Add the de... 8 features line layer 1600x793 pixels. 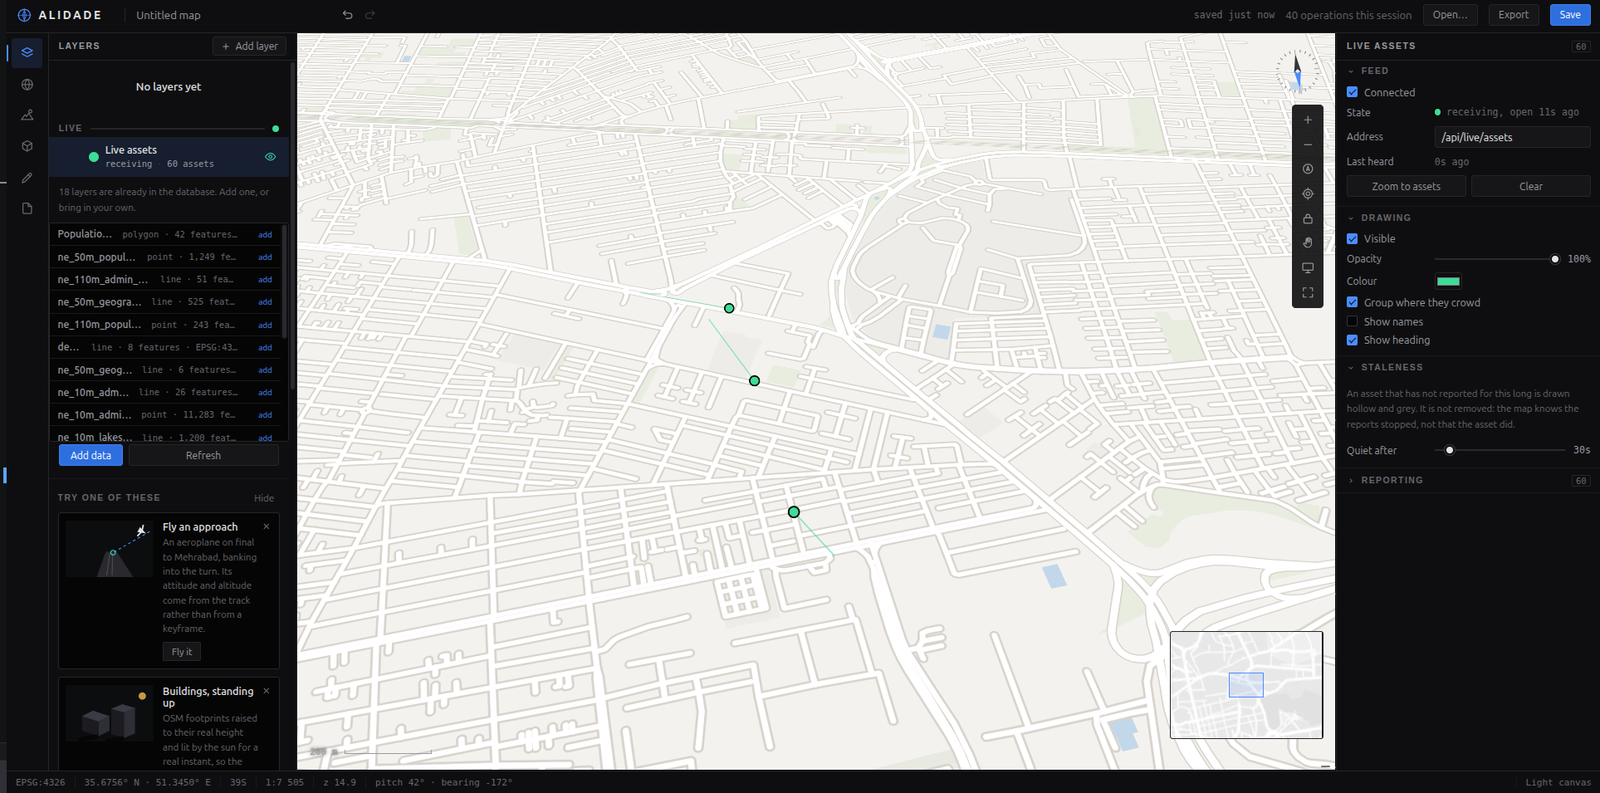(265, 348)
